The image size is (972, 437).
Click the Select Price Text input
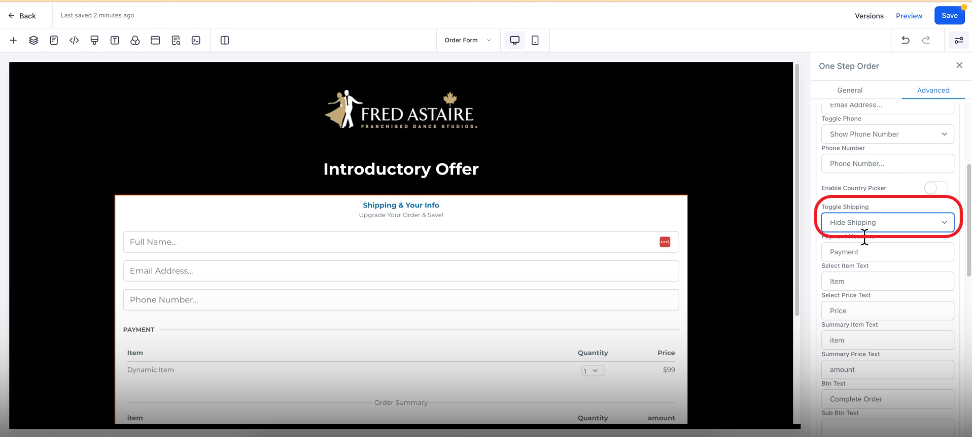888,311
